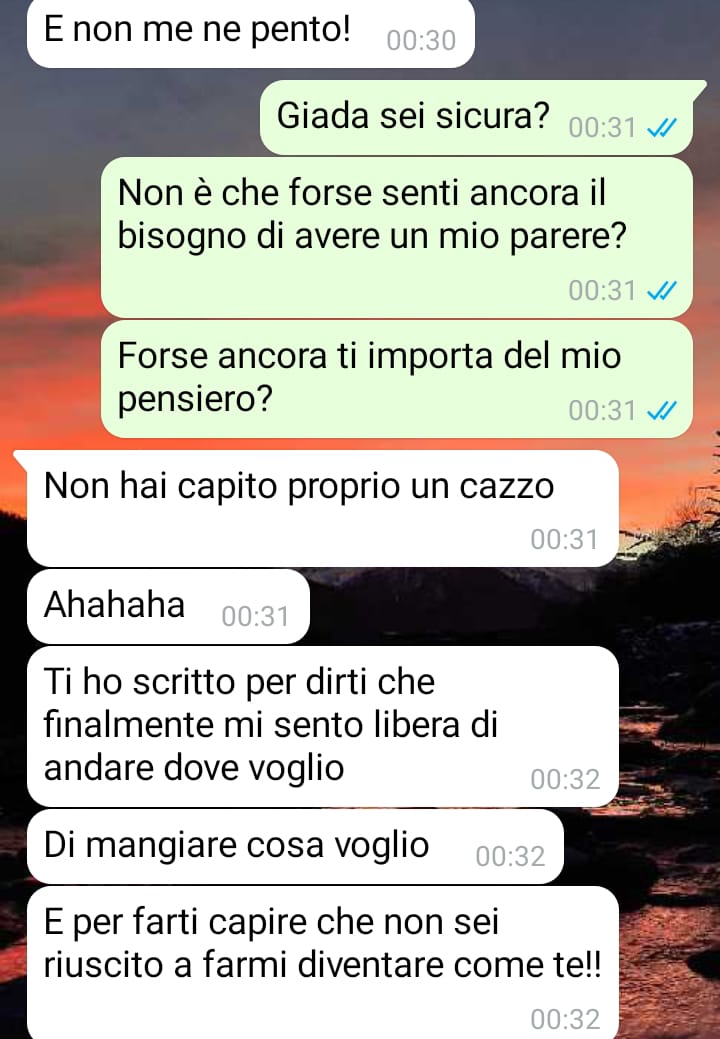Tap the 00:32 timestamp beside 'andare dove voglio'

point(565,779)
